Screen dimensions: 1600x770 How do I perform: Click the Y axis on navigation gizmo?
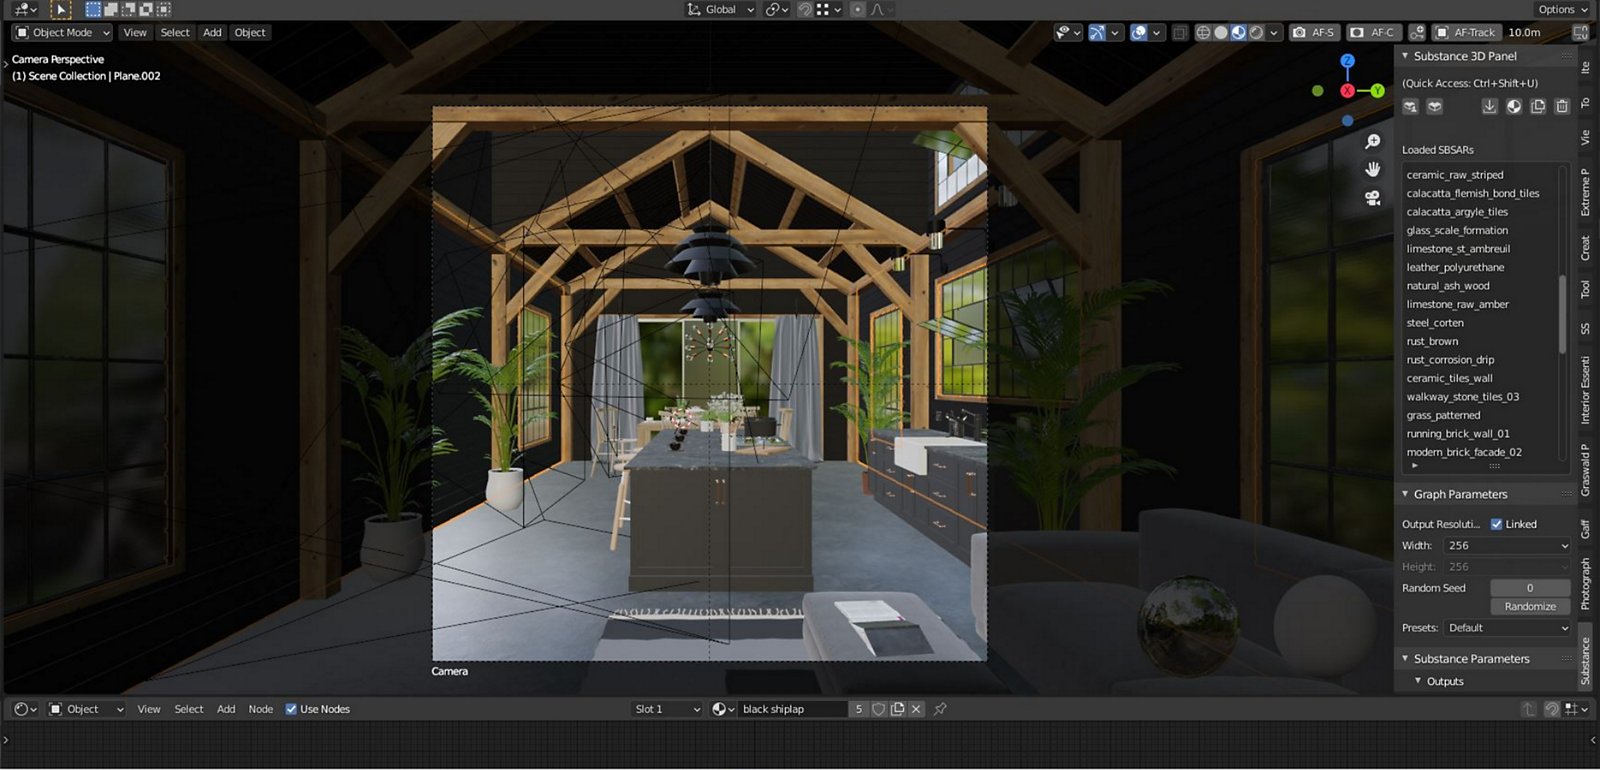[x=1377, y=91]
